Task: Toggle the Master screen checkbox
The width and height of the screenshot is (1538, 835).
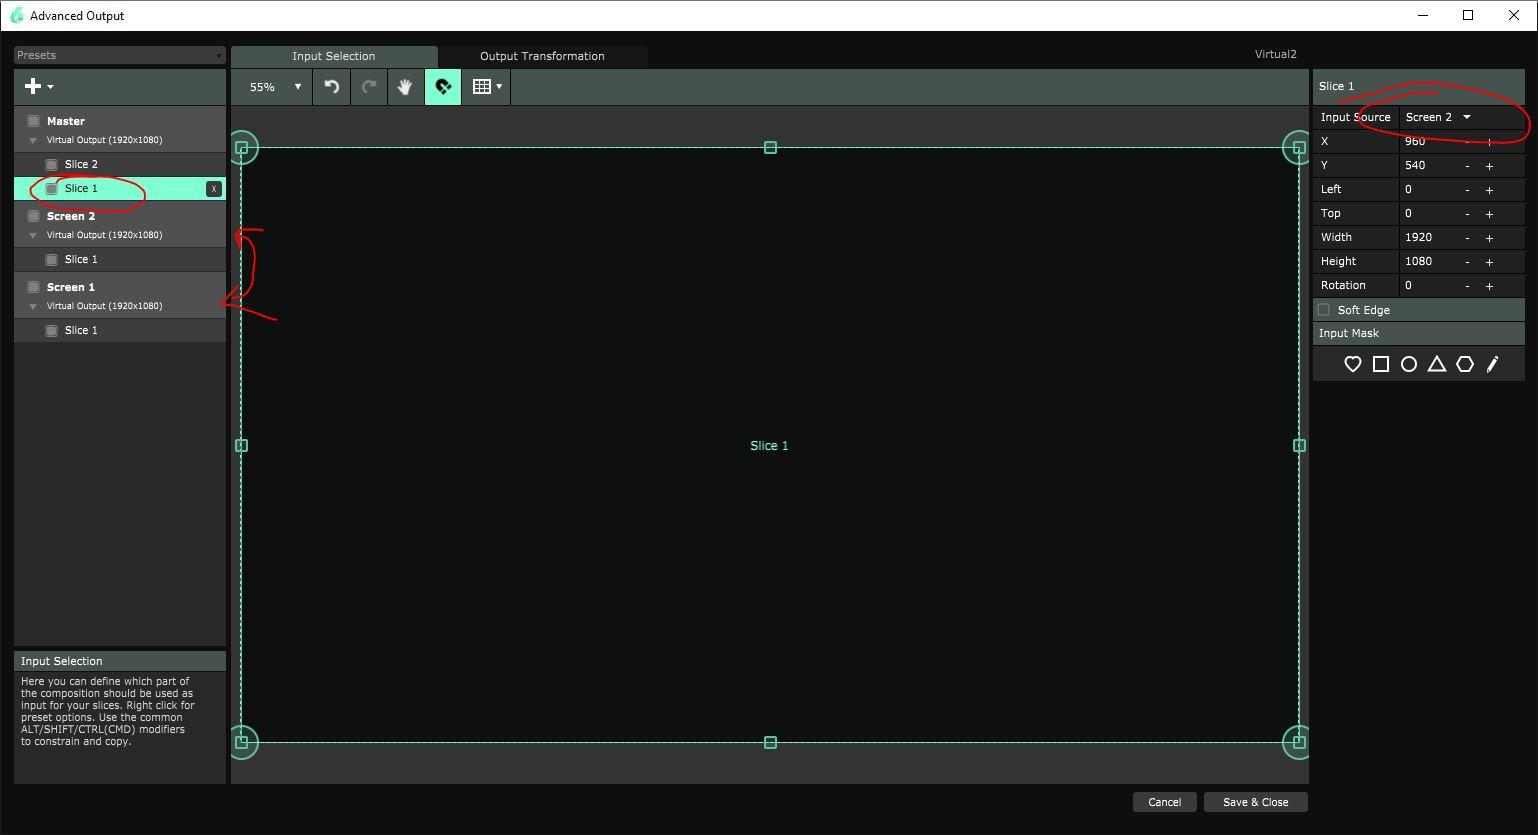Action: pyautogui.click(x=33, y=121)
